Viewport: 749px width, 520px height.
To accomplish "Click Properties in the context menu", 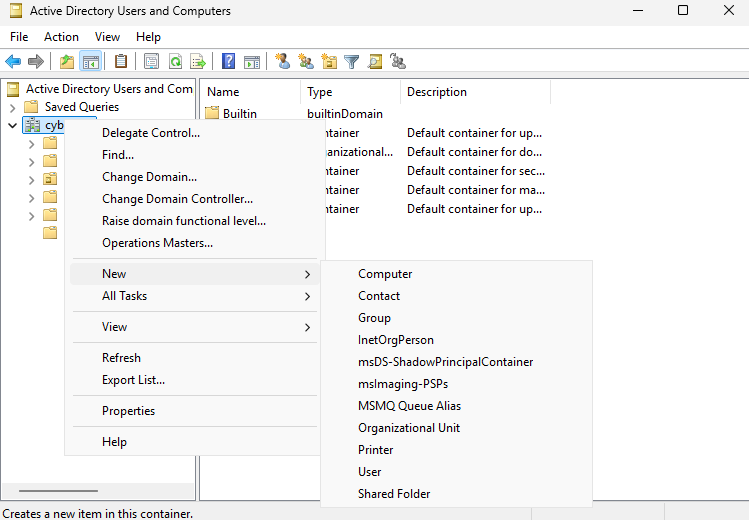I will [x=129, y=411].
